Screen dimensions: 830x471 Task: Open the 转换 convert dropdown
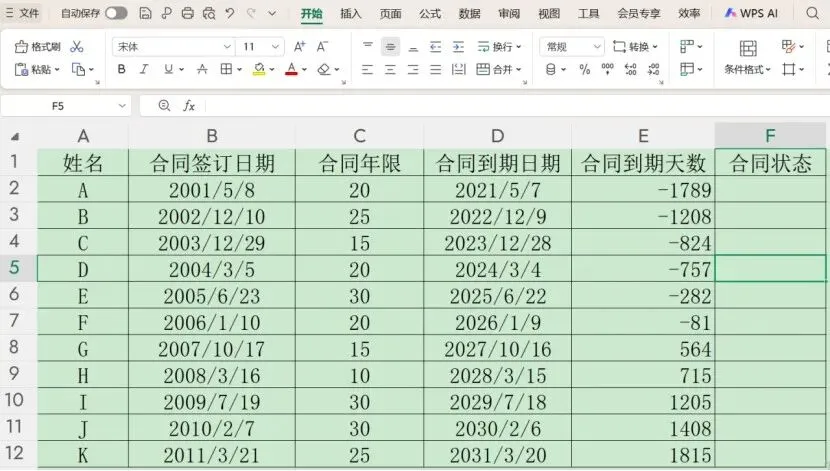(x=635, y=47)
